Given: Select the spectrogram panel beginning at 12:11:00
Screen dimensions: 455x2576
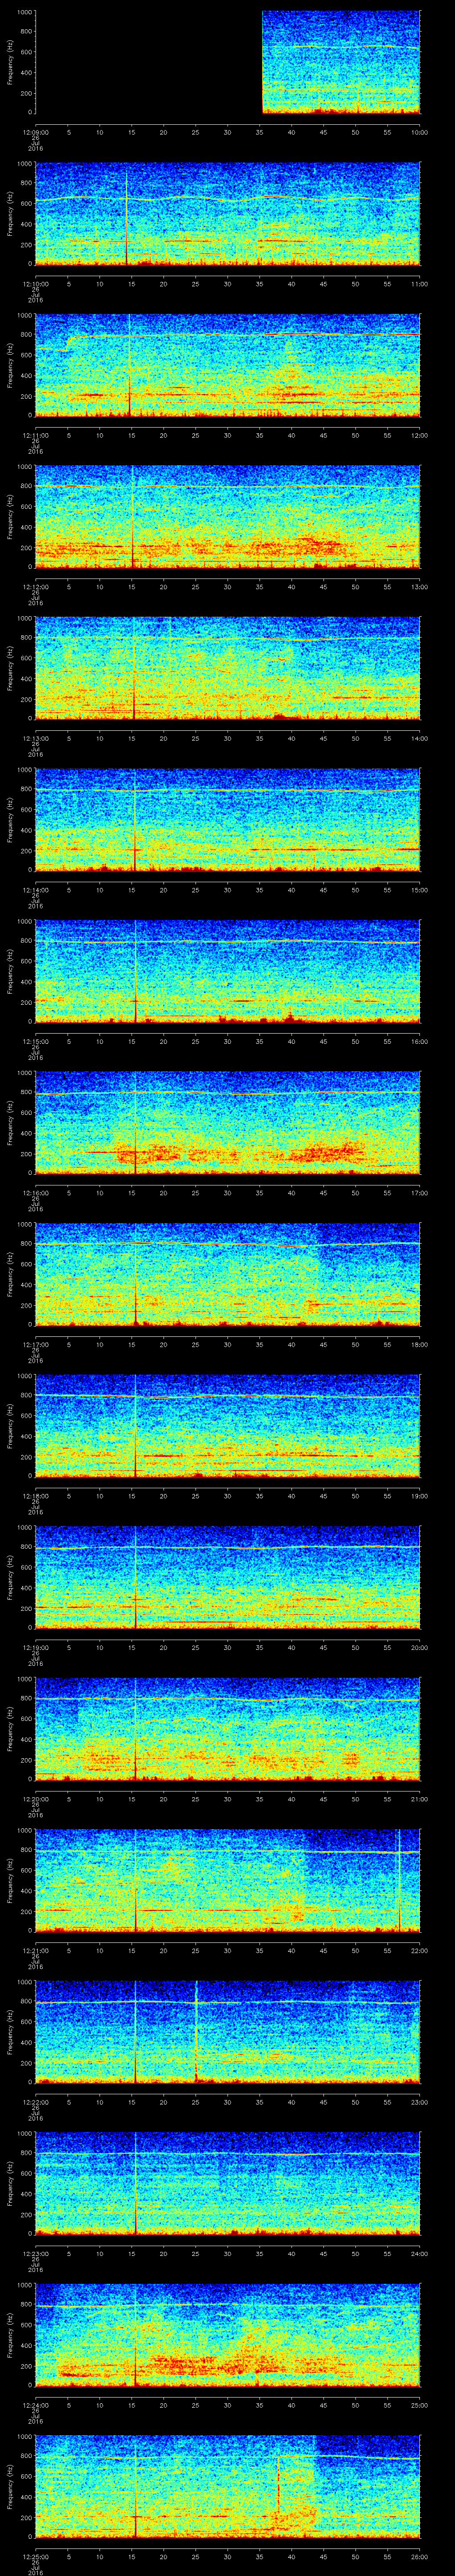Looking at the screenshot, I should click(227, 365).
